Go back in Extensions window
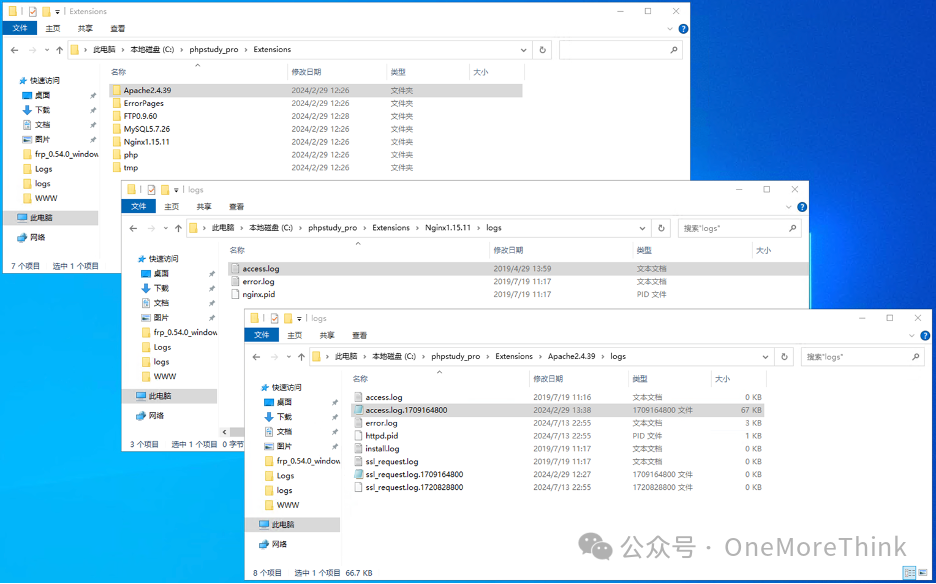This screenshot has height=584, width=936. (15, 50)
